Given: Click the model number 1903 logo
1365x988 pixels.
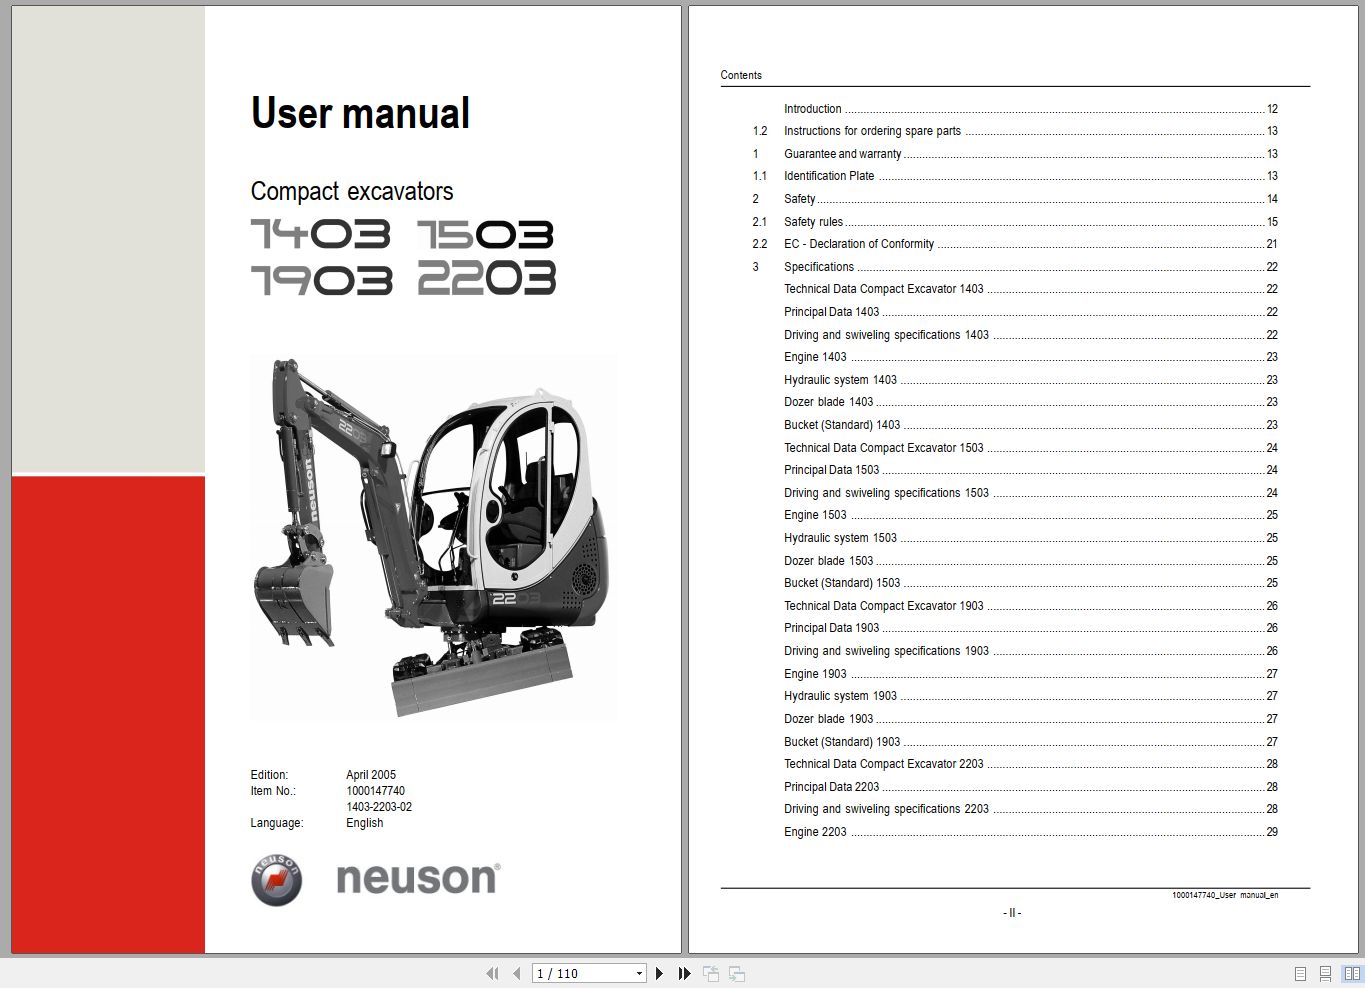Looking at the screenshot, I should click(x=321, y=280).
